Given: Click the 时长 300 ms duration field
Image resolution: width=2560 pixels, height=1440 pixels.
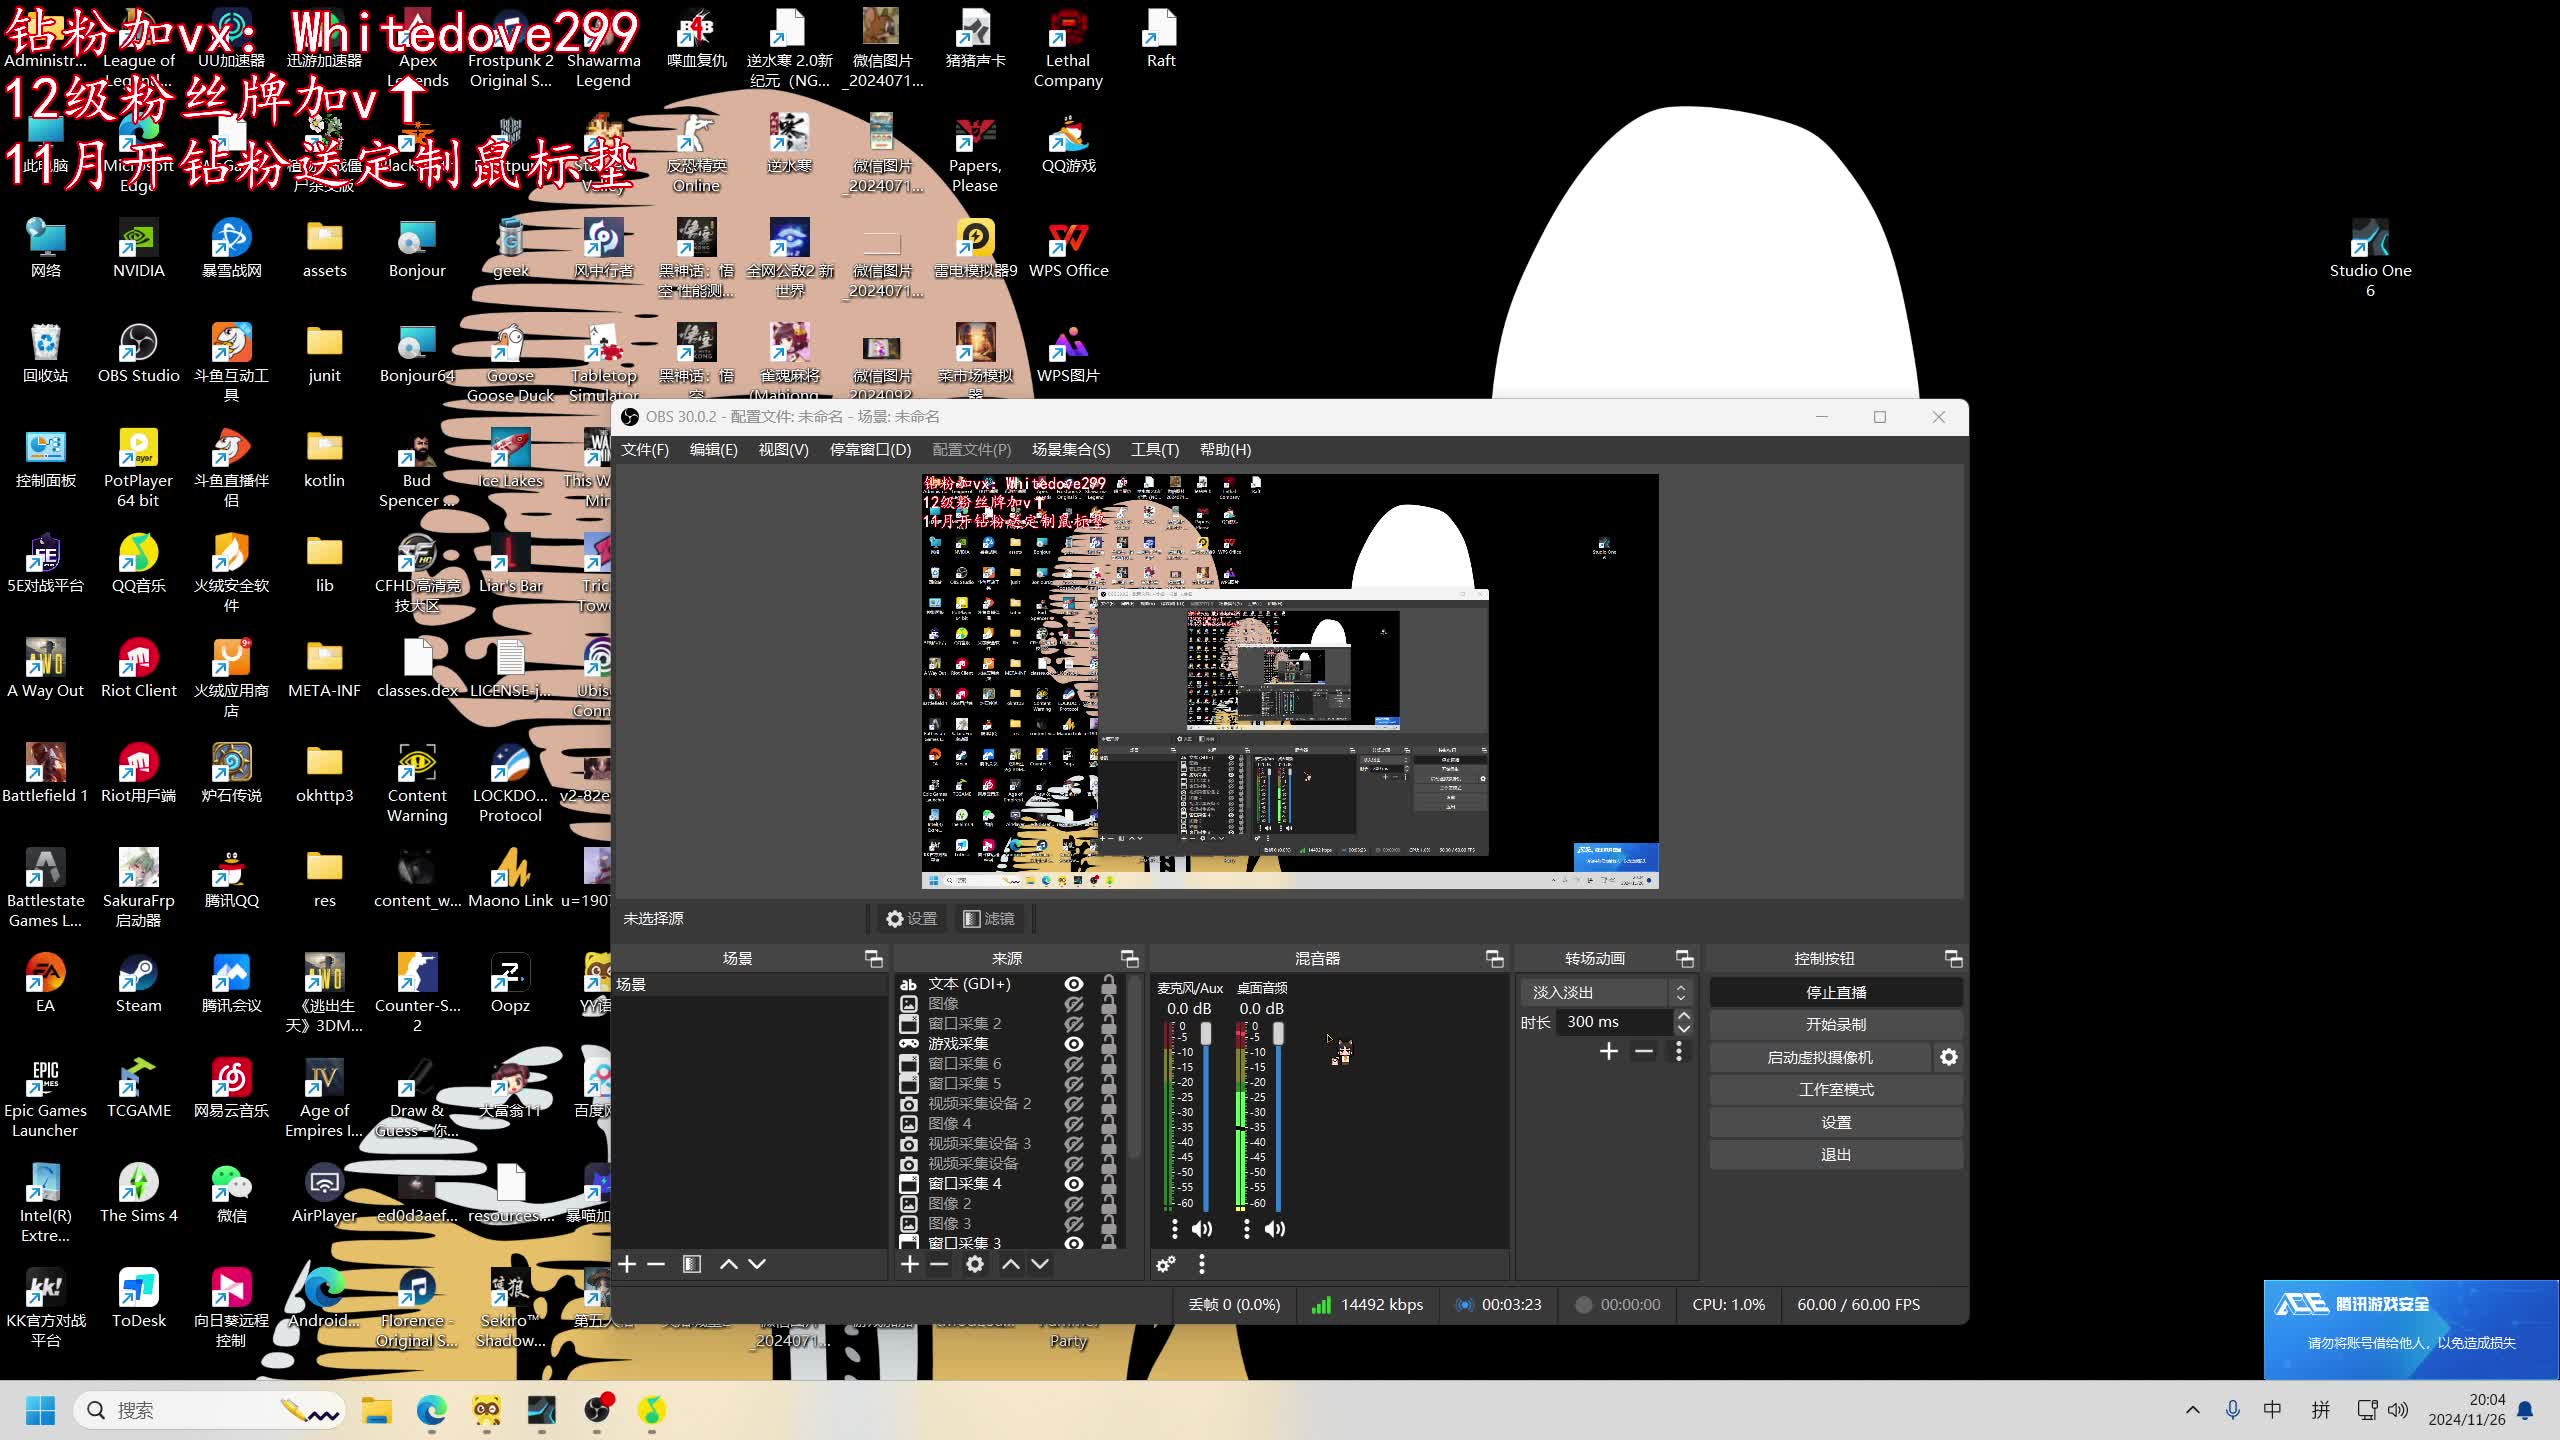Looking at the screenshot, I should [1613, 1022].
